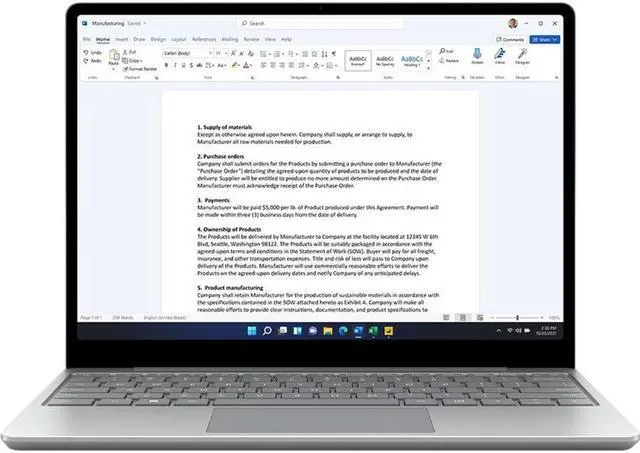Viewport: 640px width, 453px height.
Task: Adjust the zoom slider in status bar
Action: point(517,318)
